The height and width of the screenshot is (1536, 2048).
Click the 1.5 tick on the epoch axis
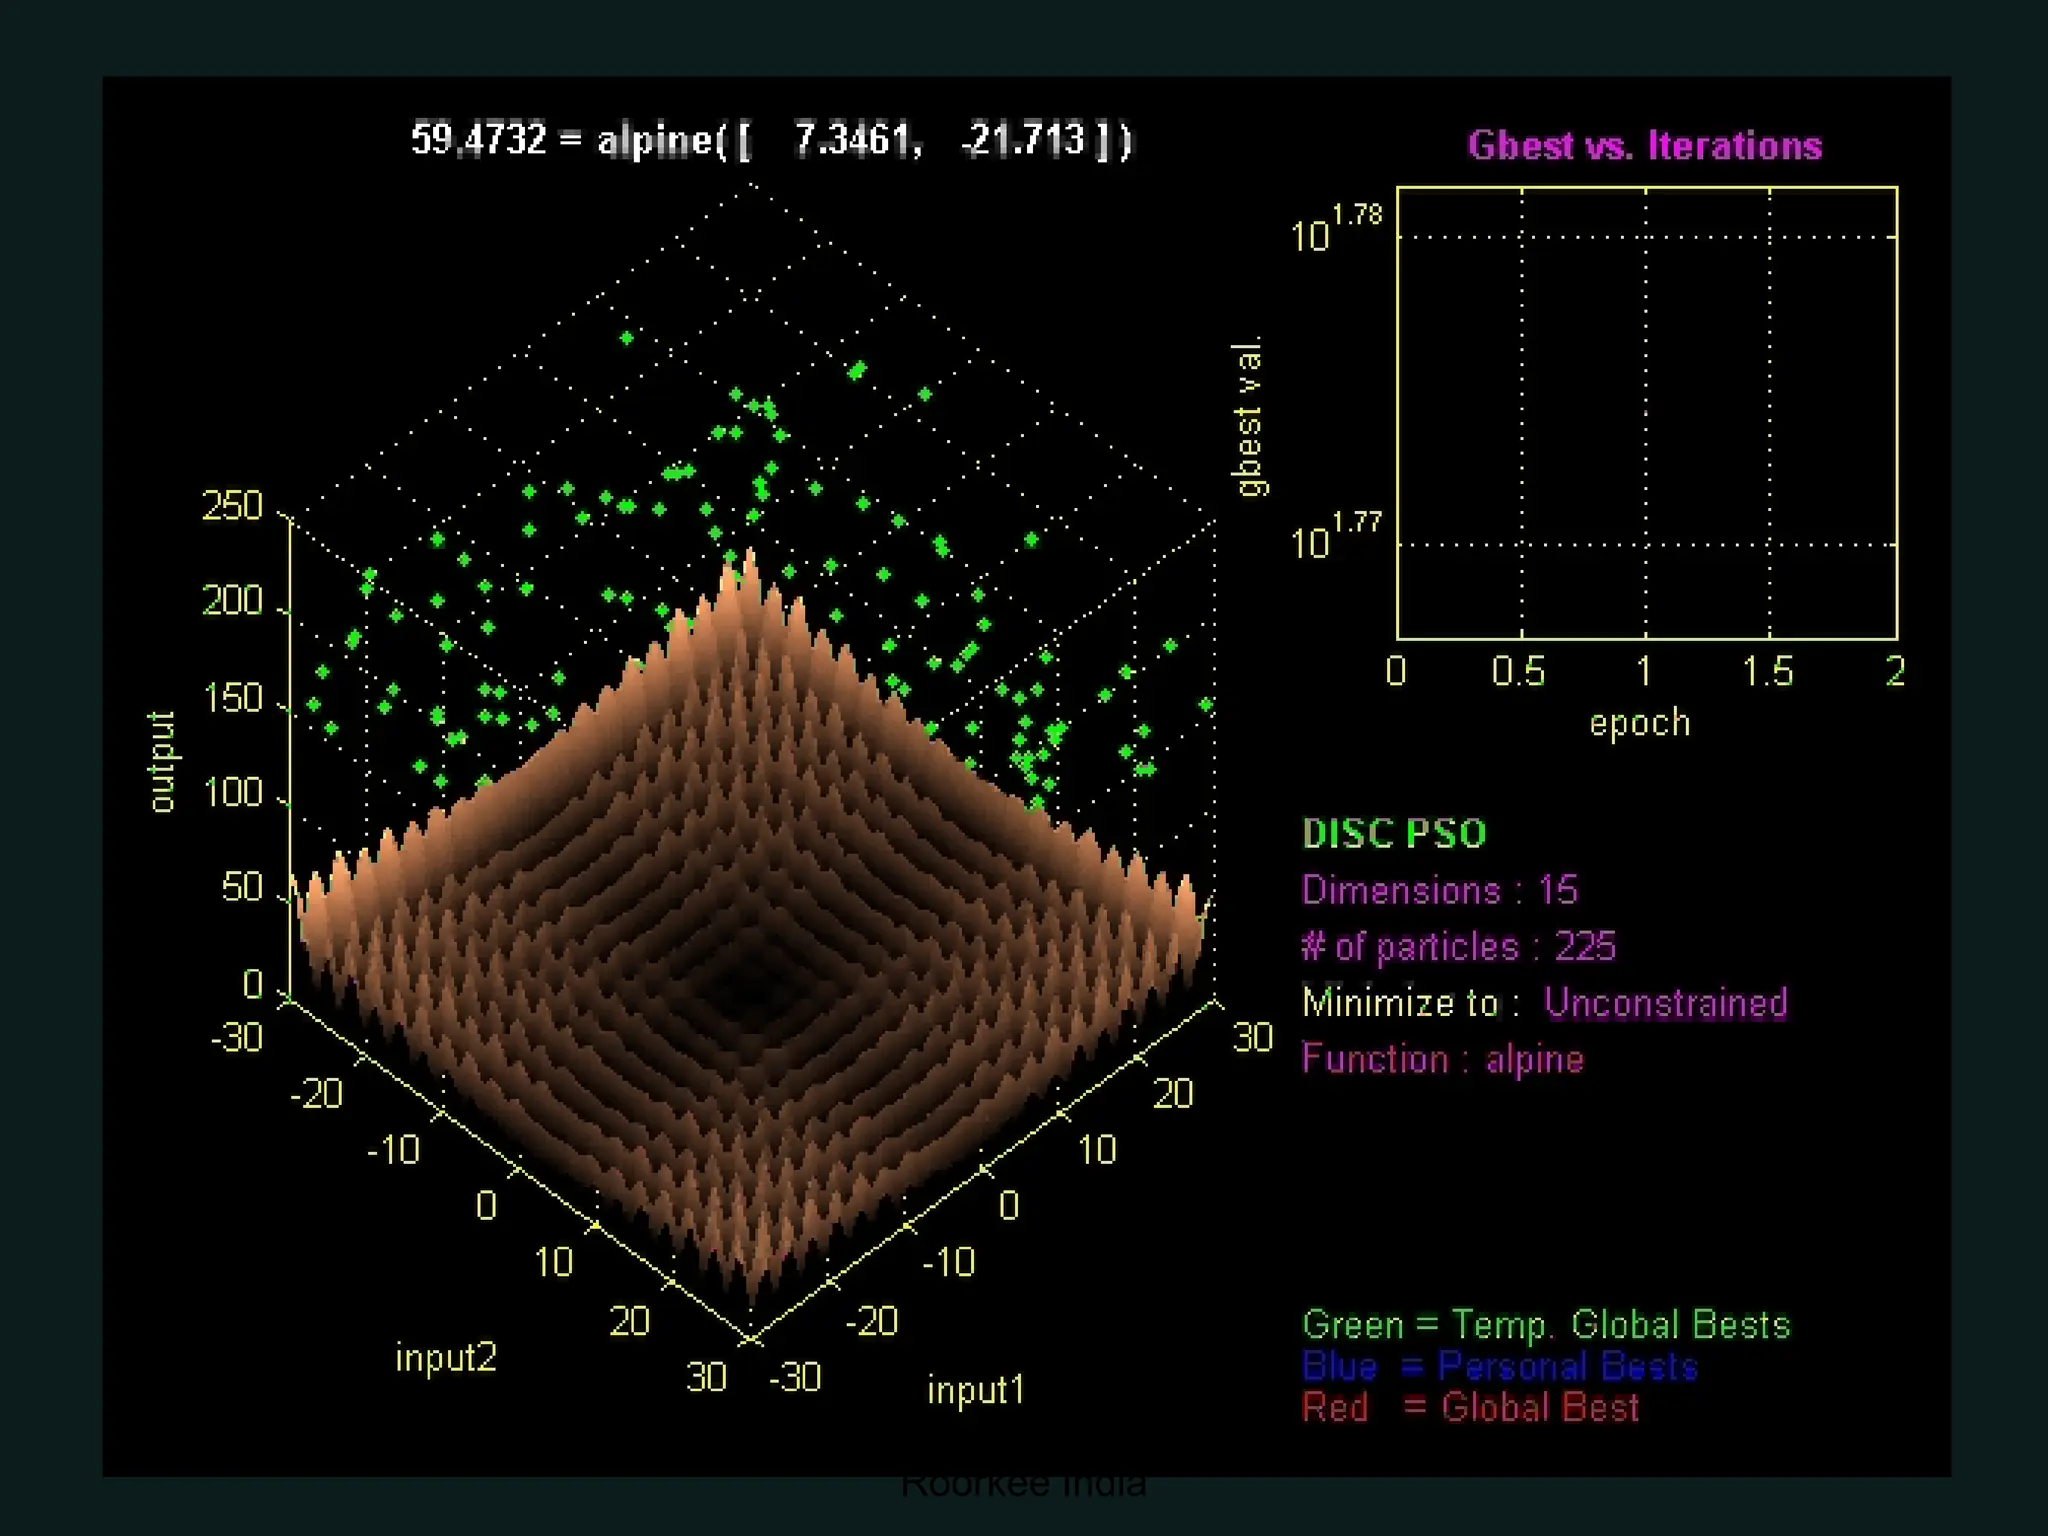(x=1767, y=671)
